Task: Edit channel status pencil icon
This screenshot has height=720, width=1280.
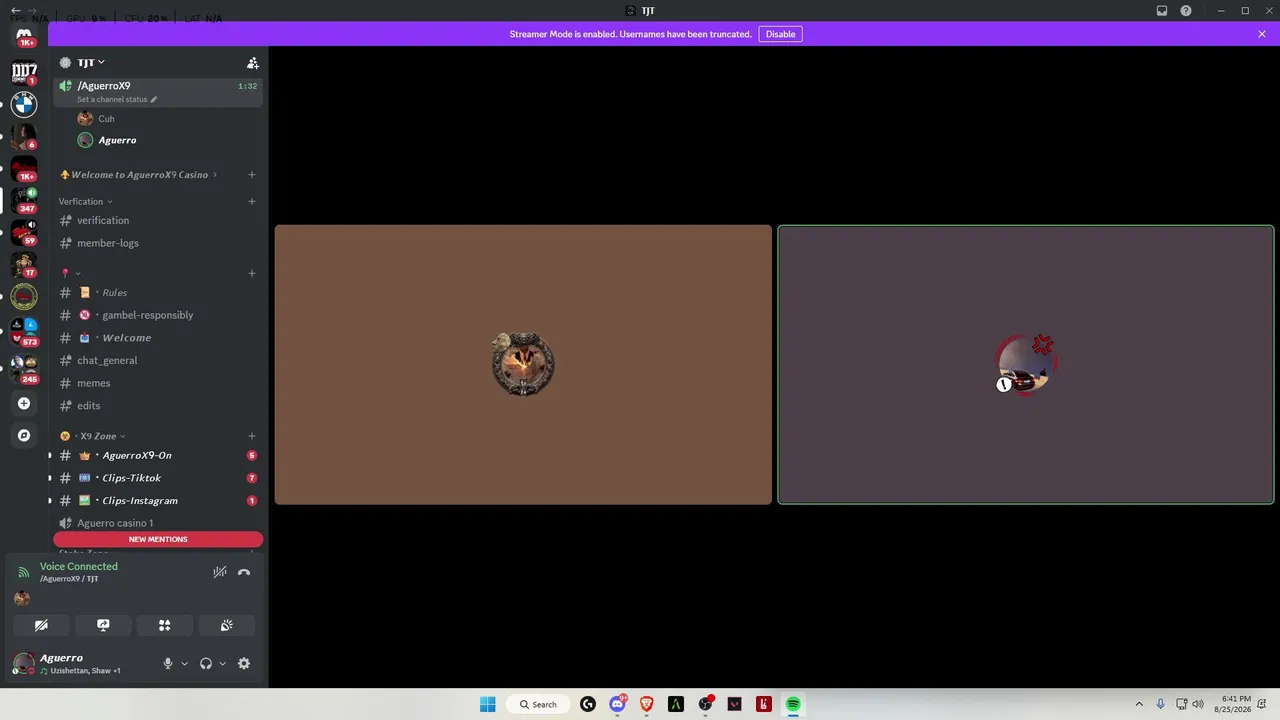Action: tap(154, 100)
